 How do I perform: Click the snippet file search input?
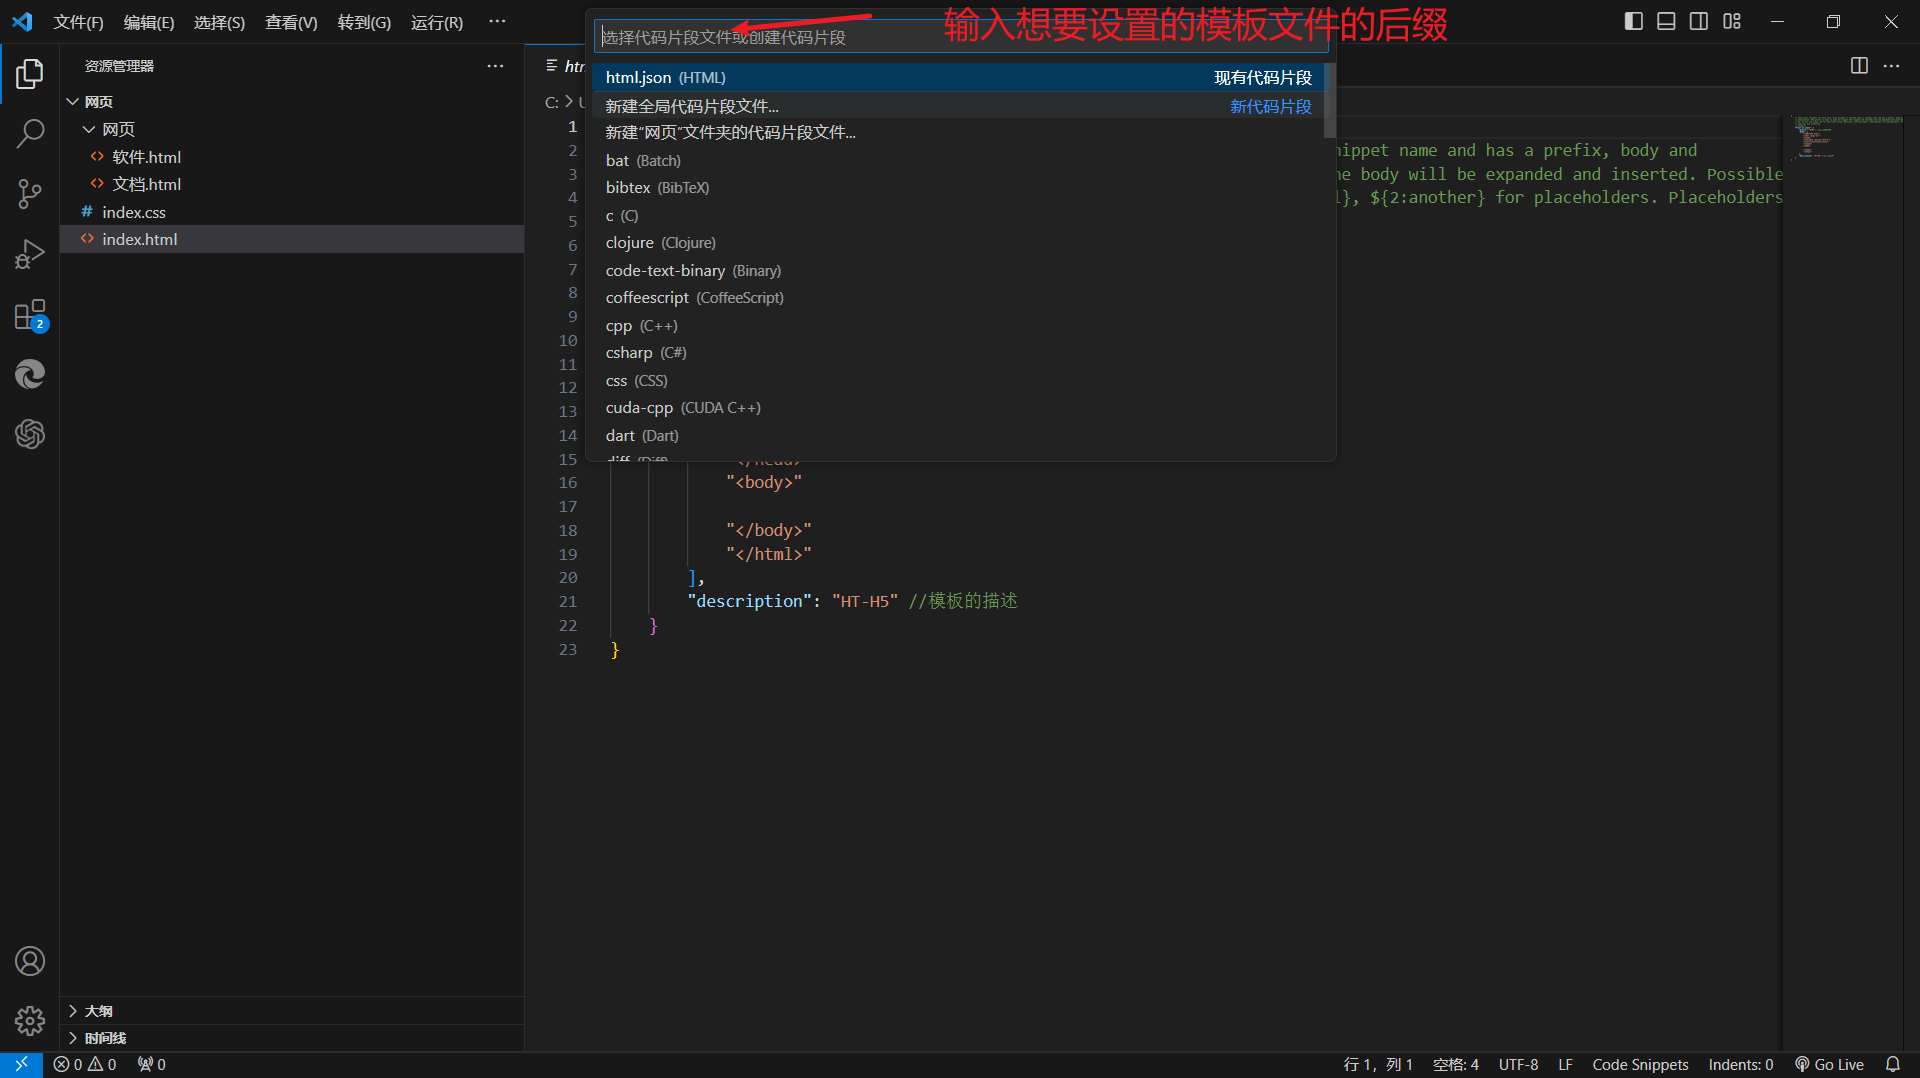coord(961,37)
